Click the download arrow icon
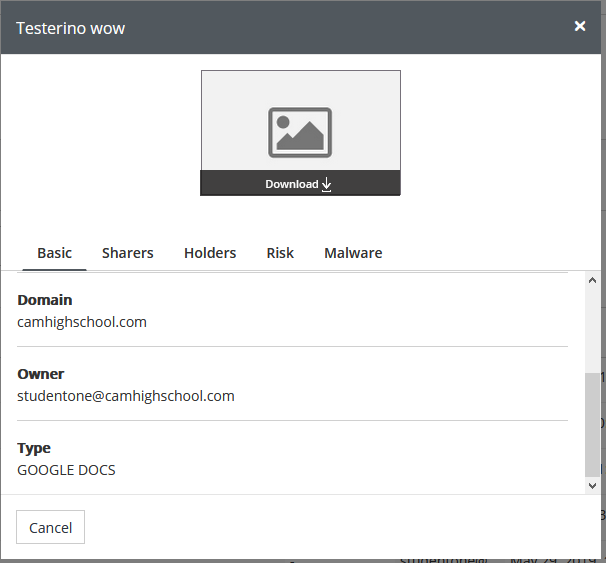This screenshot has width=606, height=563. (x=327, y=184)
